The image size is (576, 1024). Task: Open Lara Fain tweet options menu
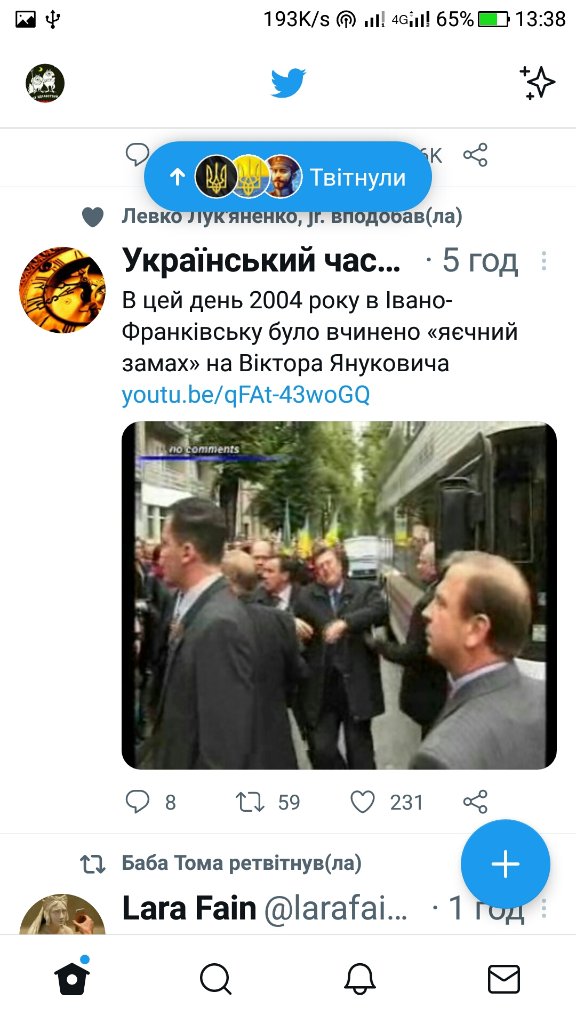543,908
